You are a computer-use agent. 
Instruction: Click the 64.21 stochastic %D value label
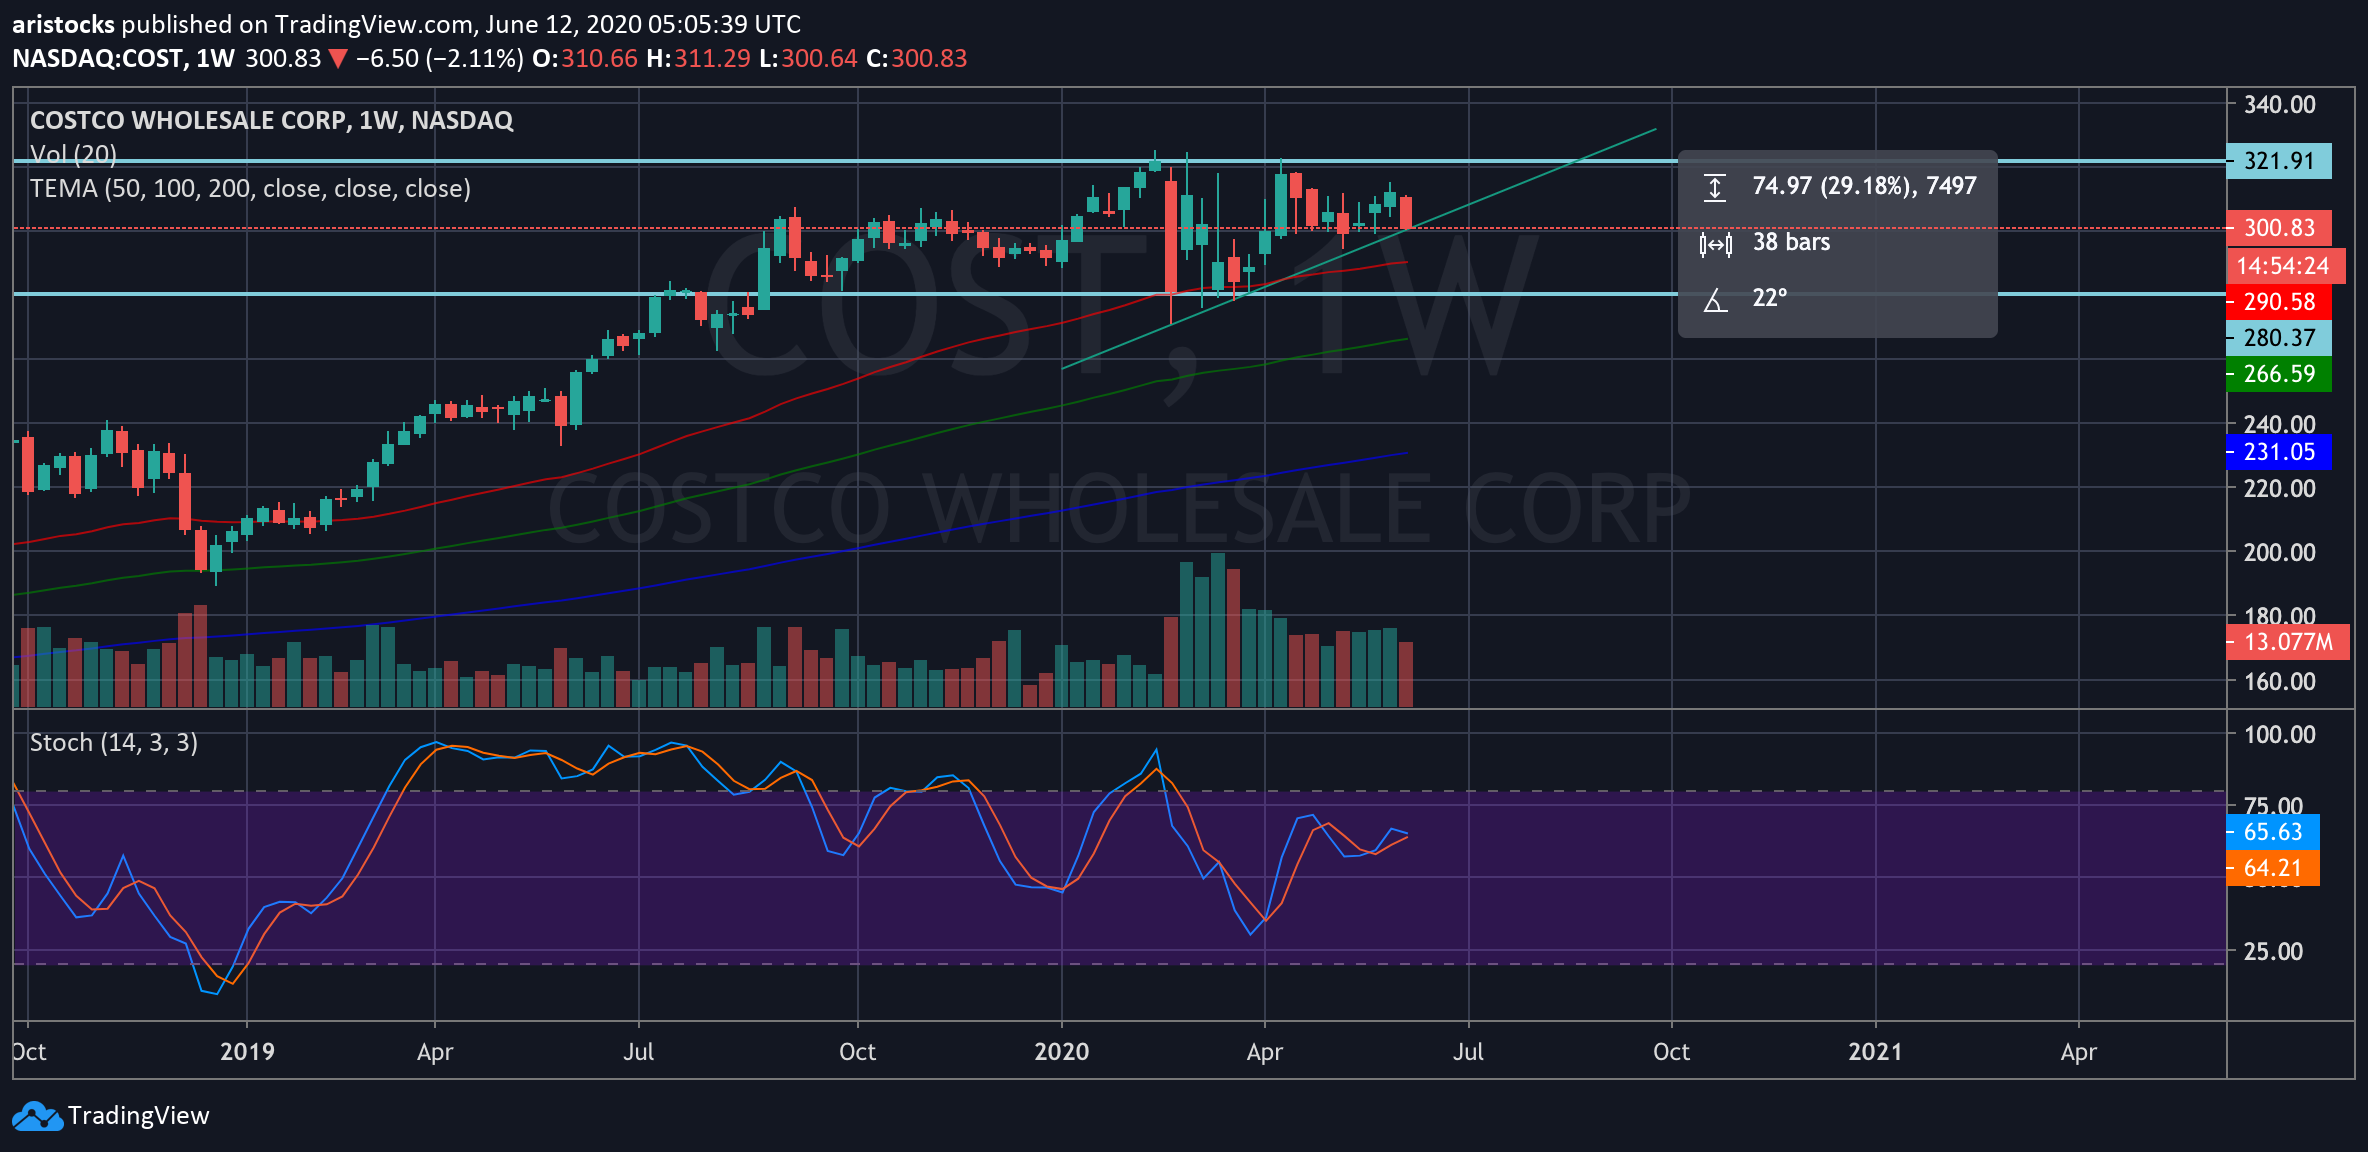click(2273, 868)
